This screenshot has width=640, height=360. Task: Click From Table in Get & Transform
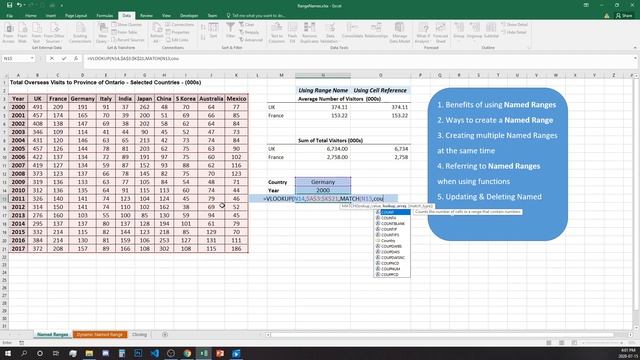click(x=124, y=32)
